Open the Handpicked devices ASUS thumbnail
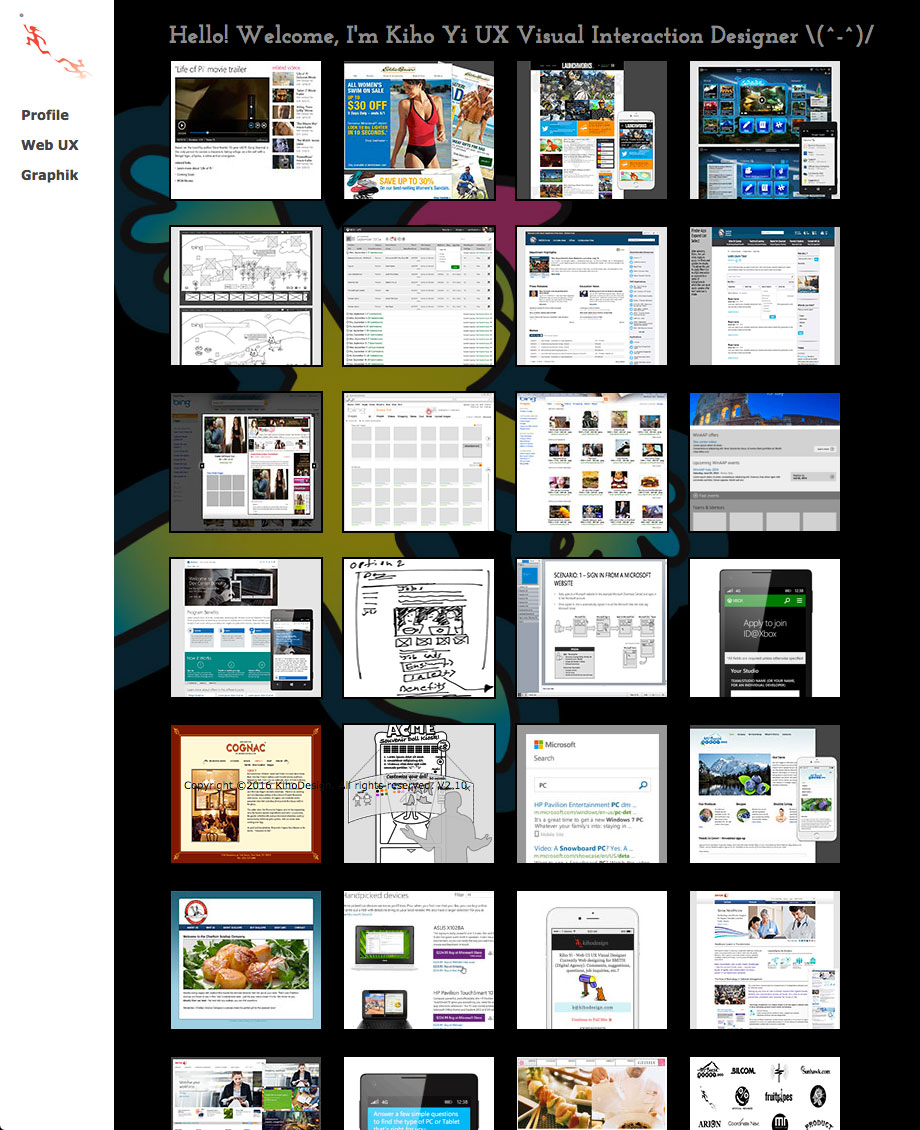 (x=419, y=960)
